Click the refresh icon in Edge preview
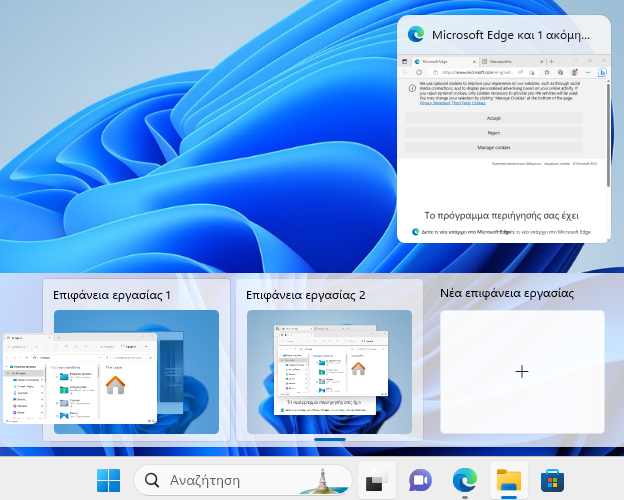Screen dimensions: 624x500 [419, 72]
